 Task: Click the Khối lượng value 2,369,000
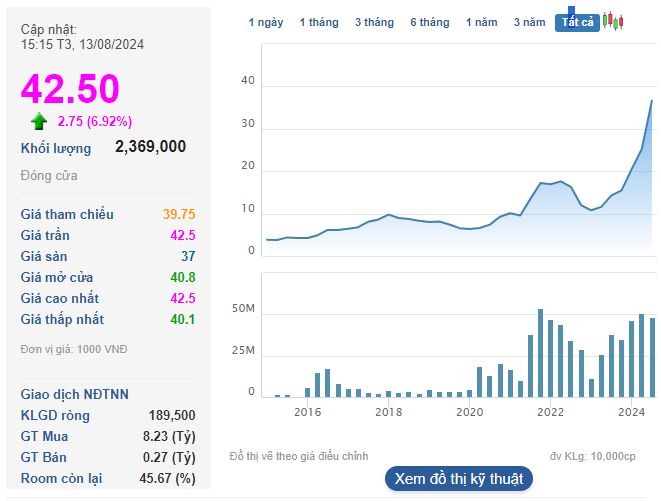pyautogui.click(x=150, y=147)
